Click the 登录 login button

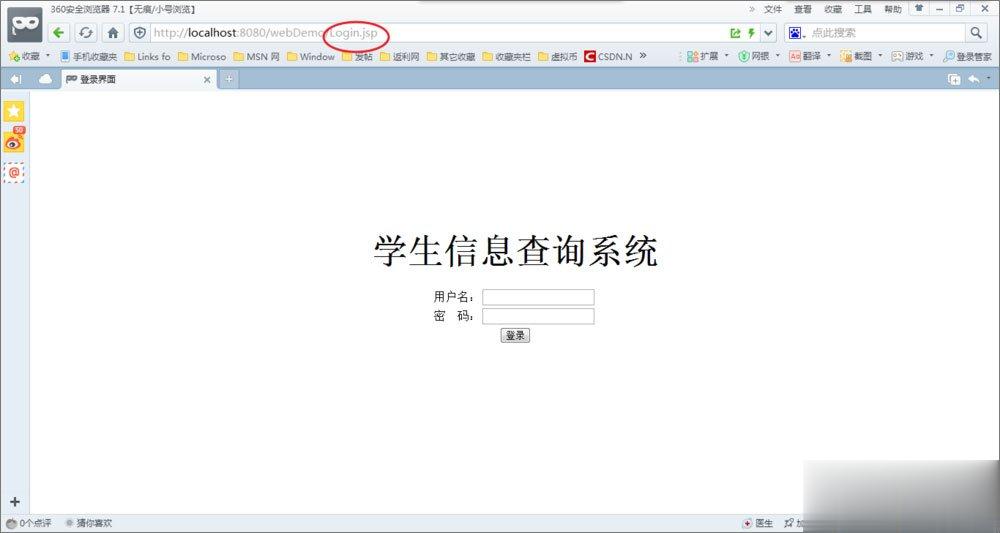point(515,335)
